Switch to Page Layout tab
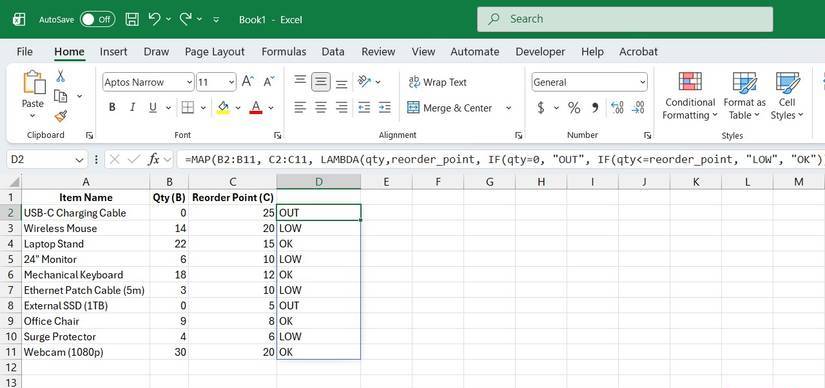Screen dimensions: 825x388 (215, 52)
